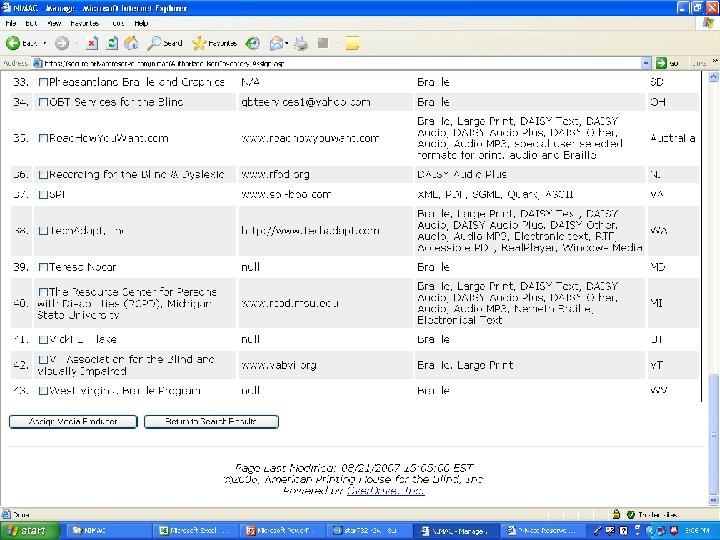Click the http://www.techadapt.com website cell
The height and width of the screenshot is (540, 720).
click(326, 231)
